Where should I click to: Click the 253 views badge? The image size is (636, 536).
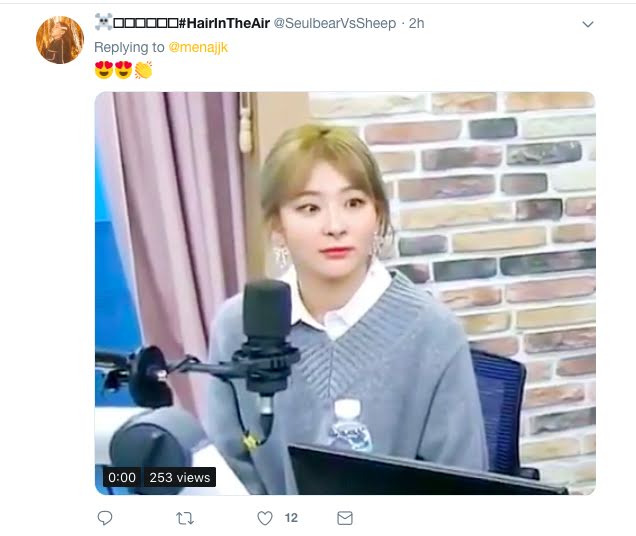tap(180, 477)
